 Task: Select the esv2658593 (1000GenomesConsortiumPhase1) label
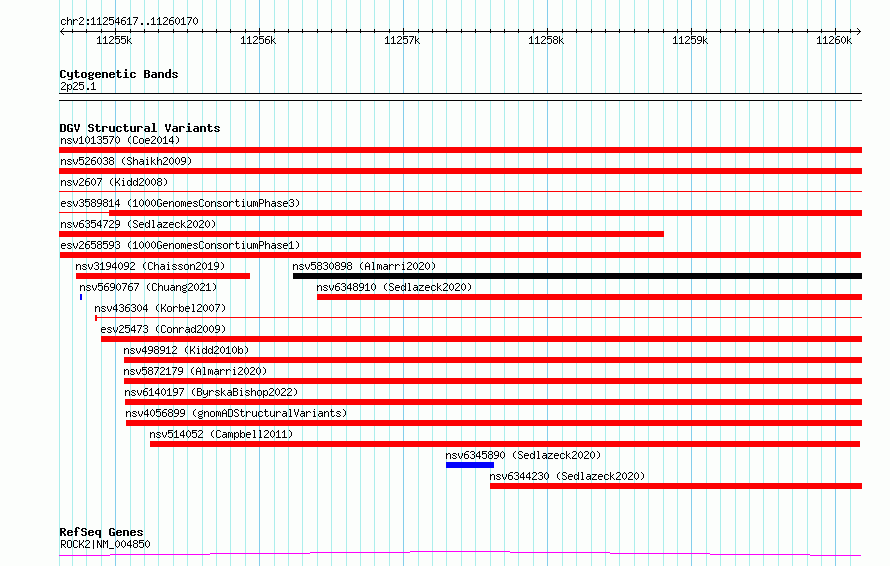[x=180, y=245]
